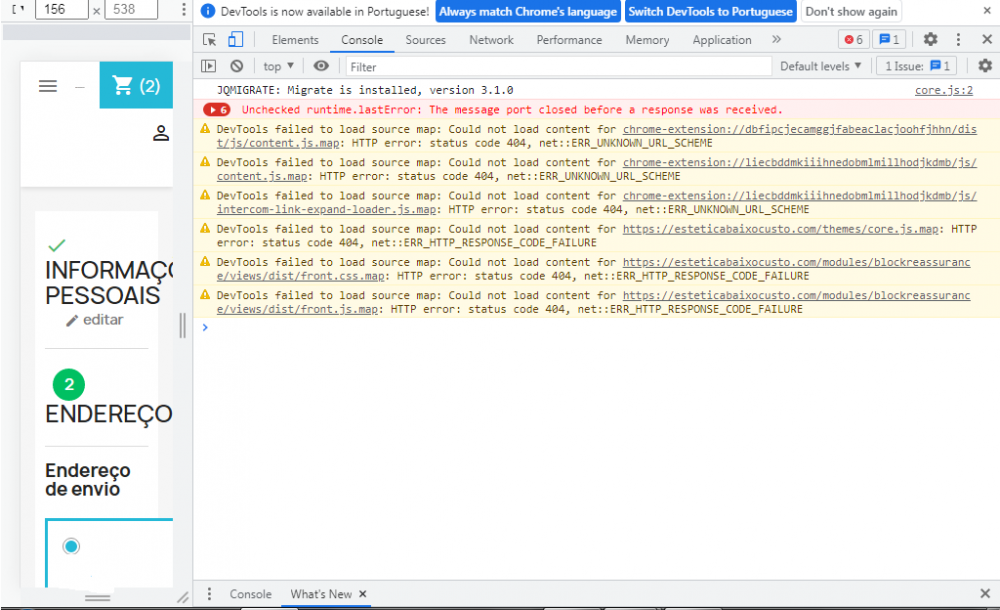The width and height of the screenshot is (1000, 610).
Task: Close the bottom drawer
Action: (x=985, y=593)
